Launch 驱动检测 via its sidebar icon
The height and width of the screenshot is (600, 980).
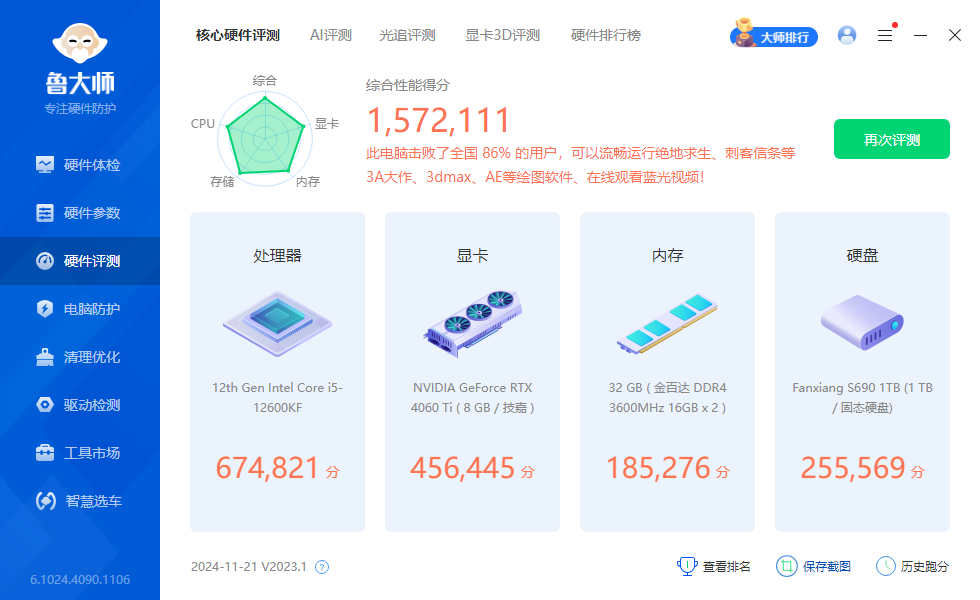point(80,404)
